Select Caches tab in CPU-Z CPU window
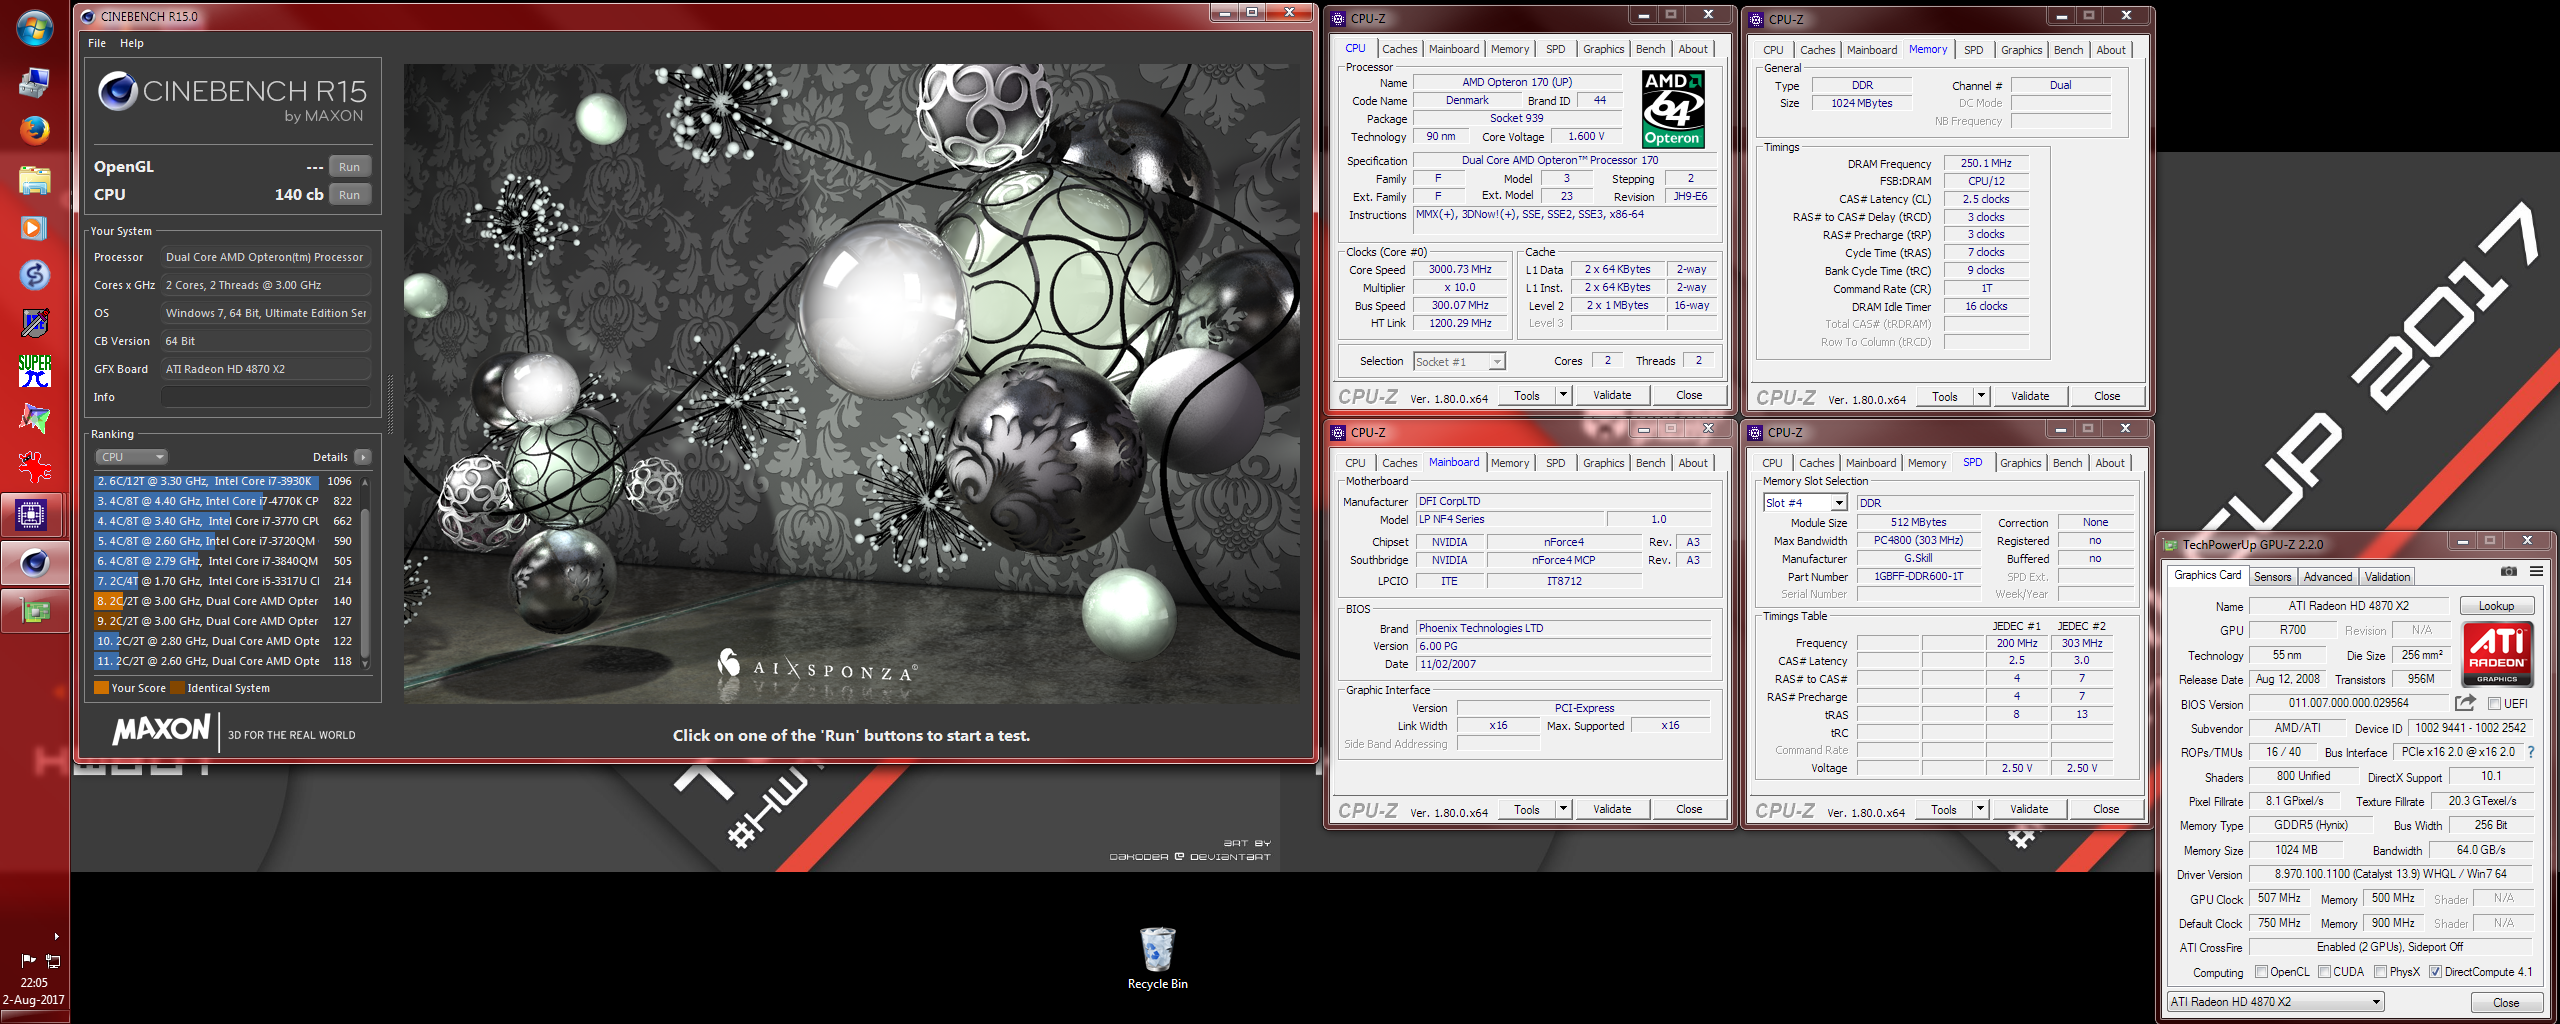This screenshot has width=2560, height=1024. pos(1399,49)
